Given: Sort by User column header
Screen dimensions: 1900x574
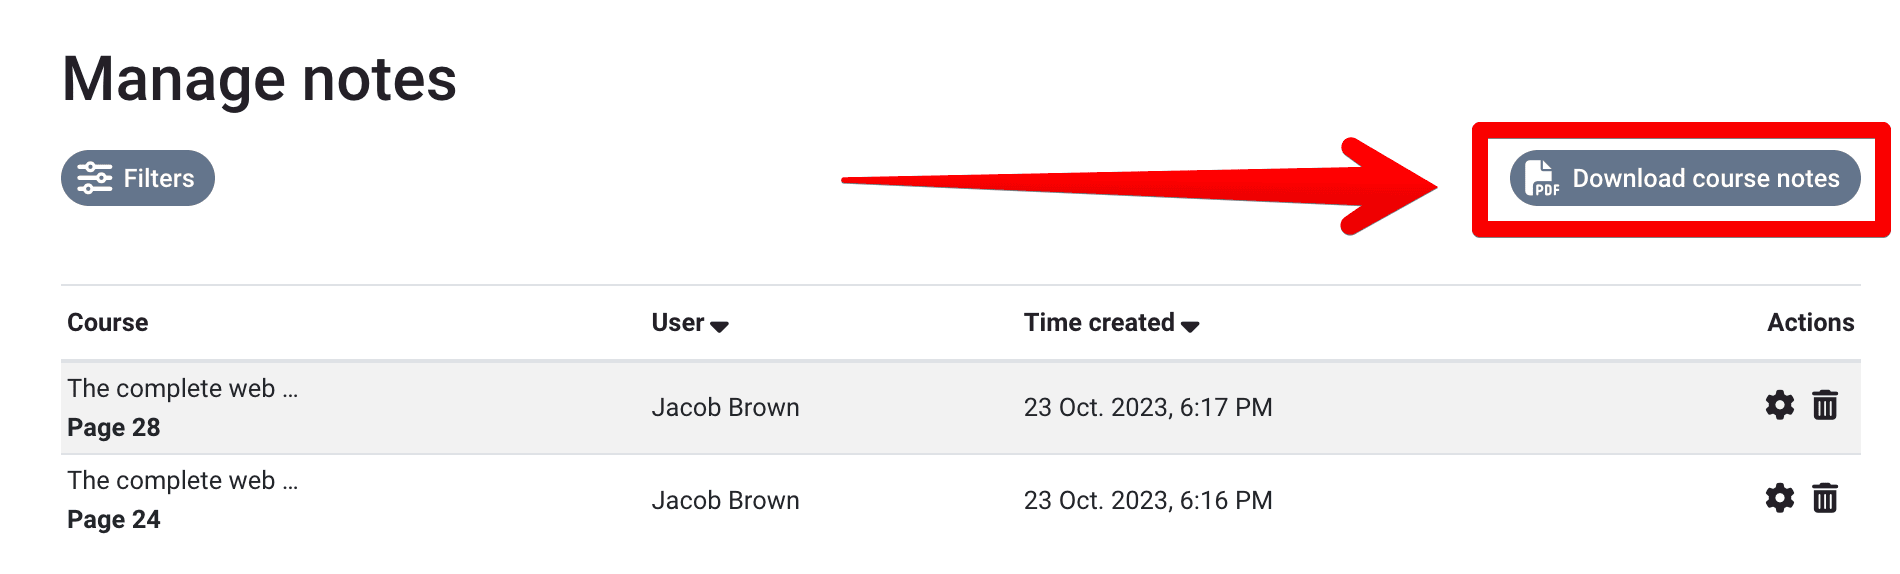Looking at the screenshot, I should [x=678, y=323].
